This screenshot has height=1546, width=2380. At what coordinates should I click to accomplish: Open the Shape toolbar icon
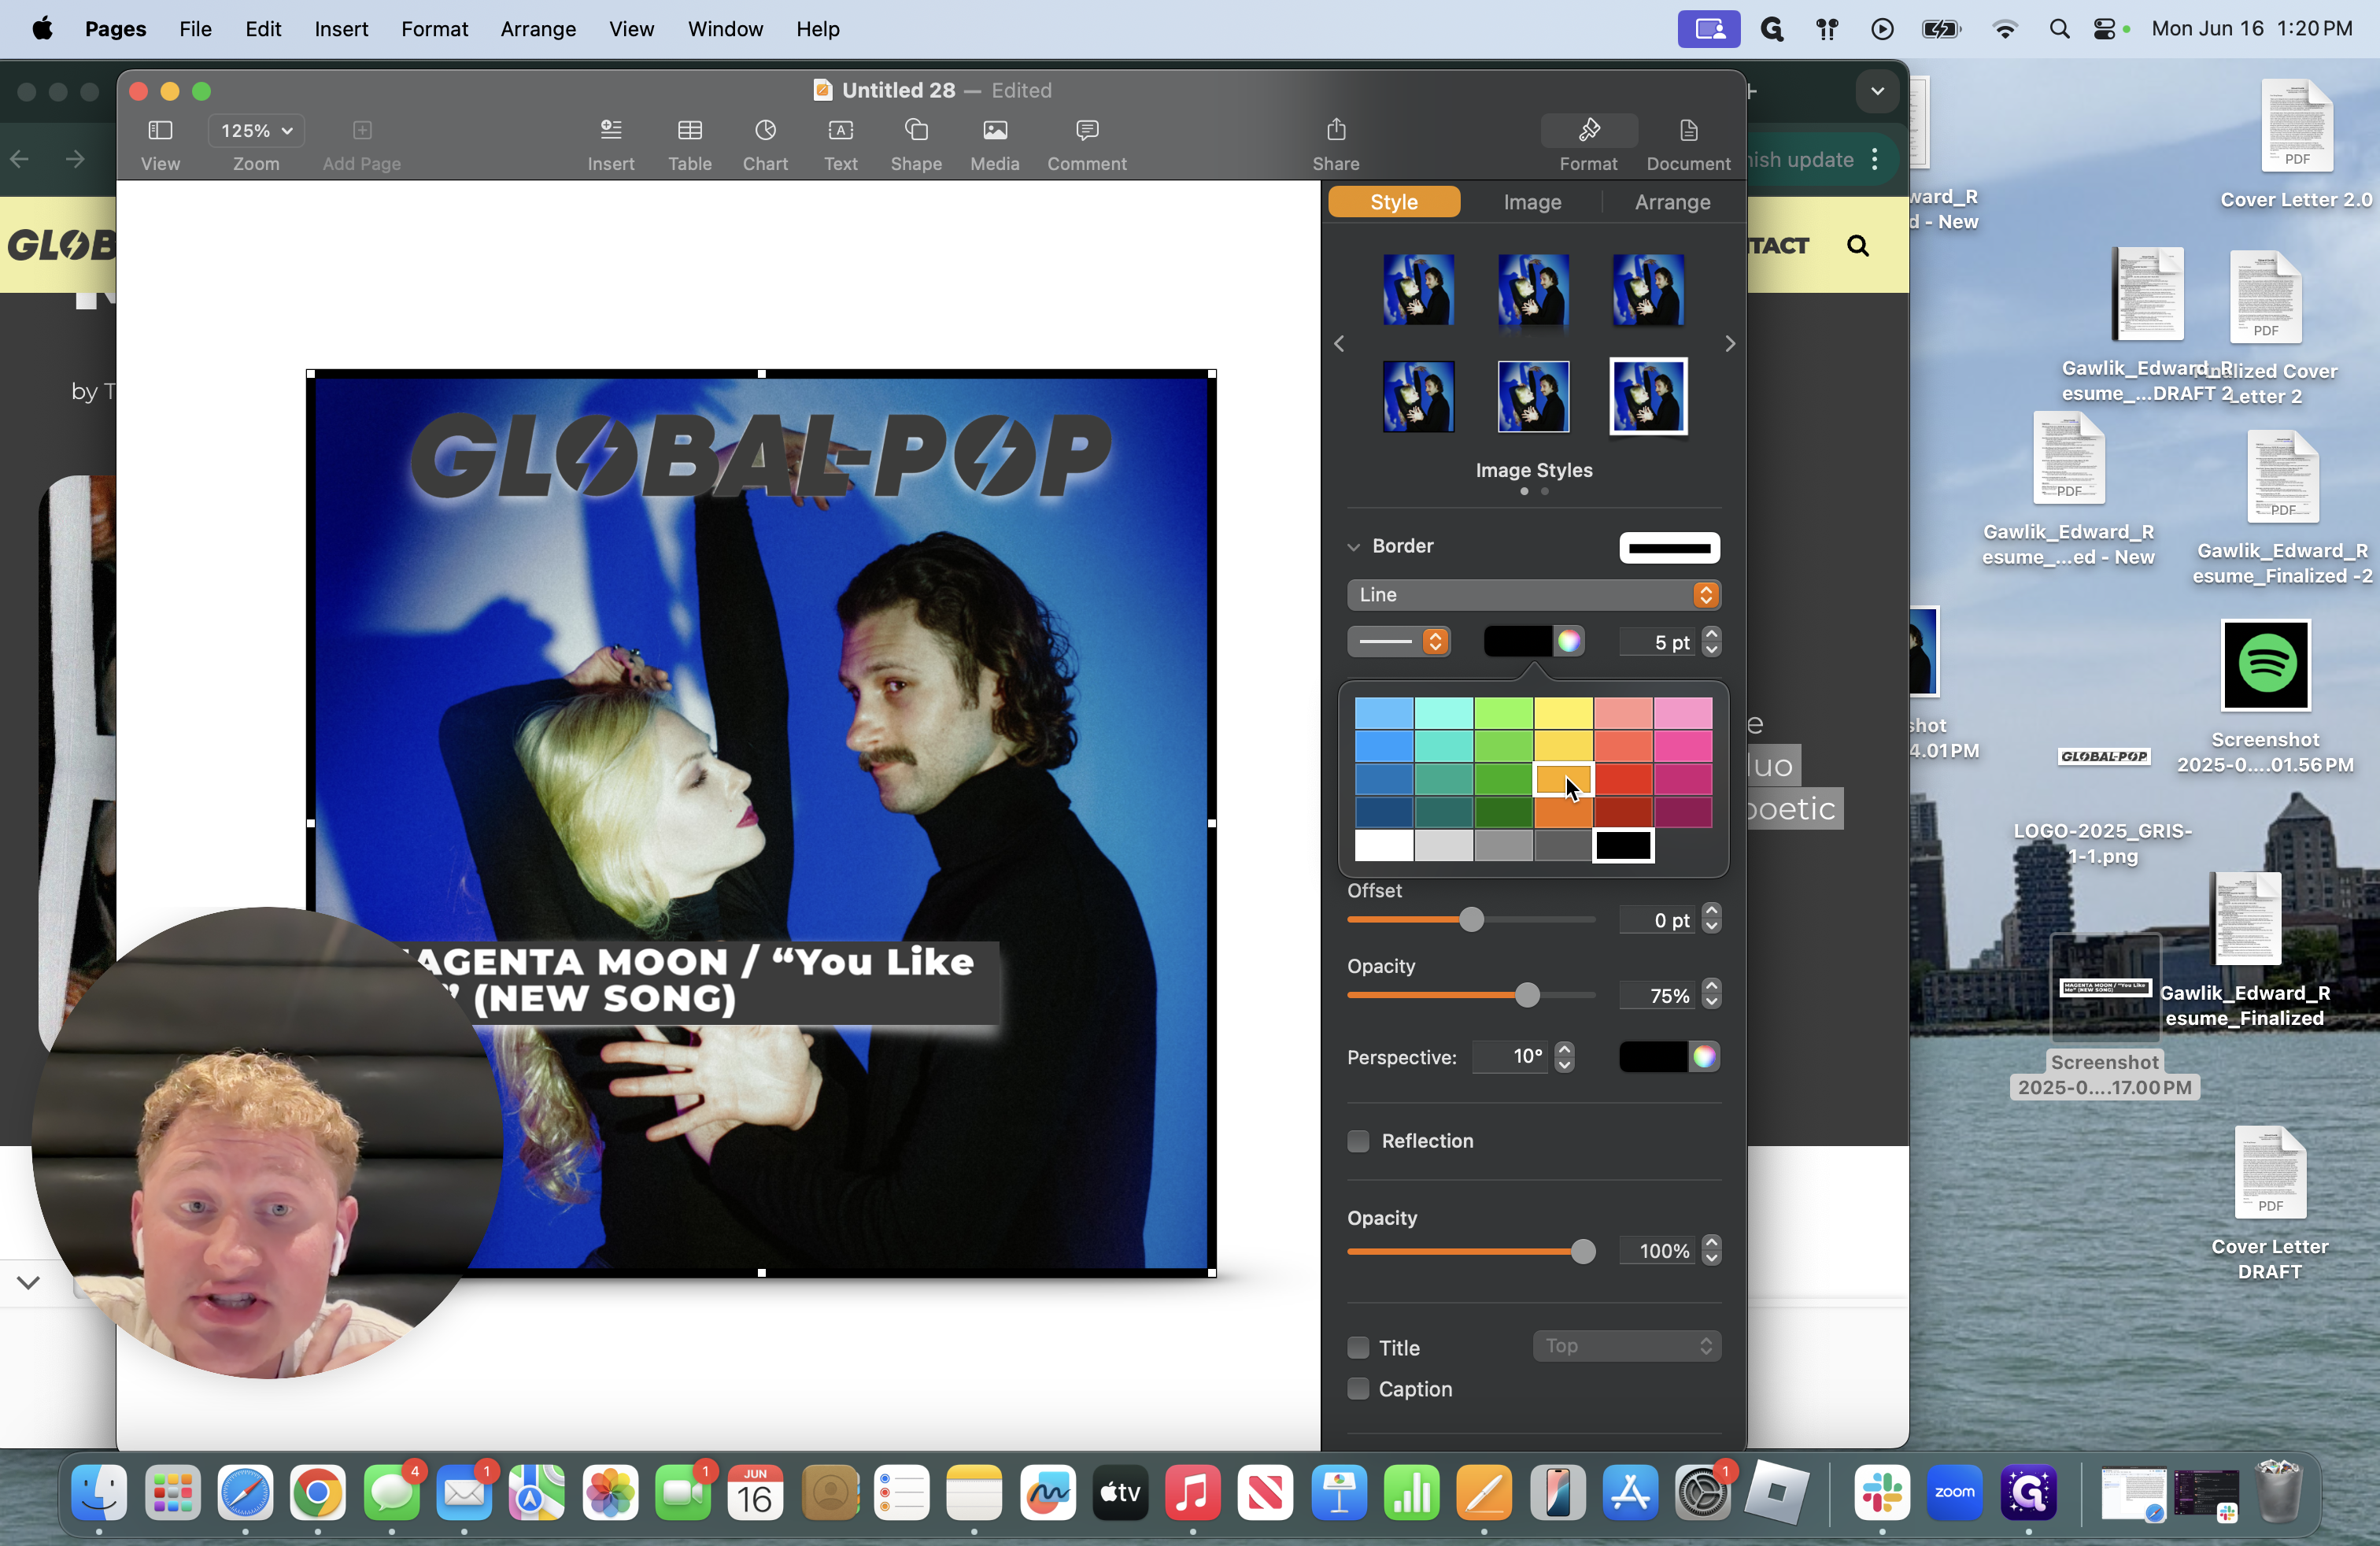click(x=916, y=131)
